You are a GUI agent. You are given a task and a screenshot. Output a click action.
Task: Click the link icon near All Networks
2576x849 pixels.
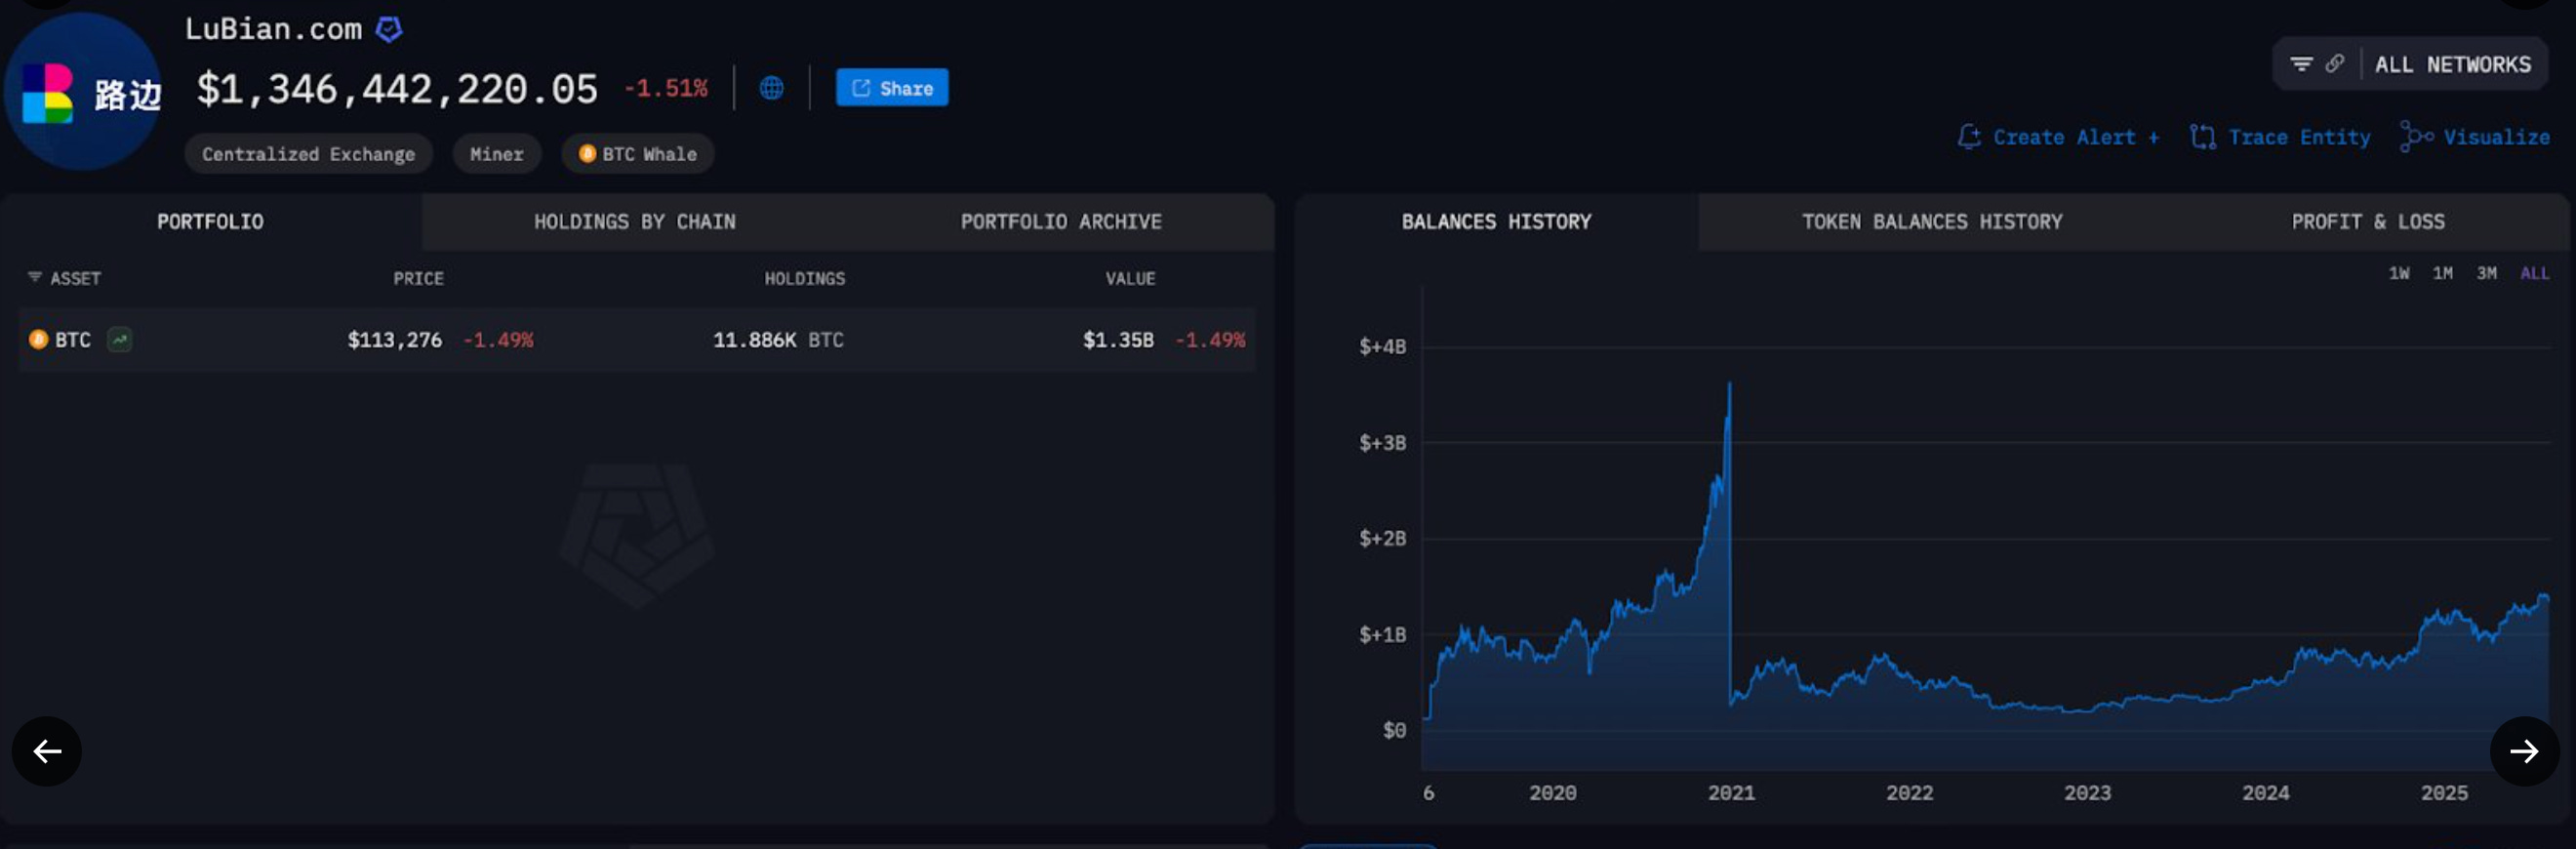click(2335, 64)
